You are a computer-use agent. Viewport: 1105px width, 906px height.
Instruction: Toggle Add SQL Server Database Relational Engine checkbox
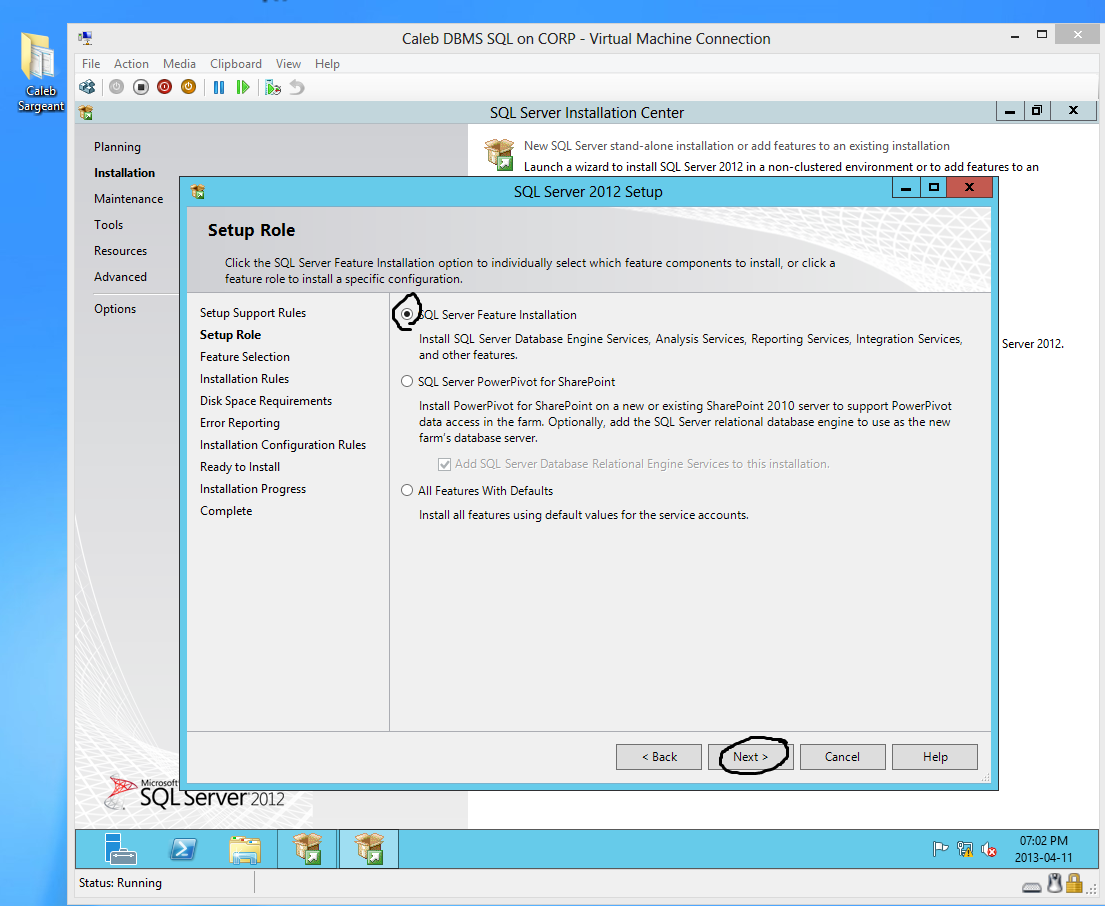[444, 464]
